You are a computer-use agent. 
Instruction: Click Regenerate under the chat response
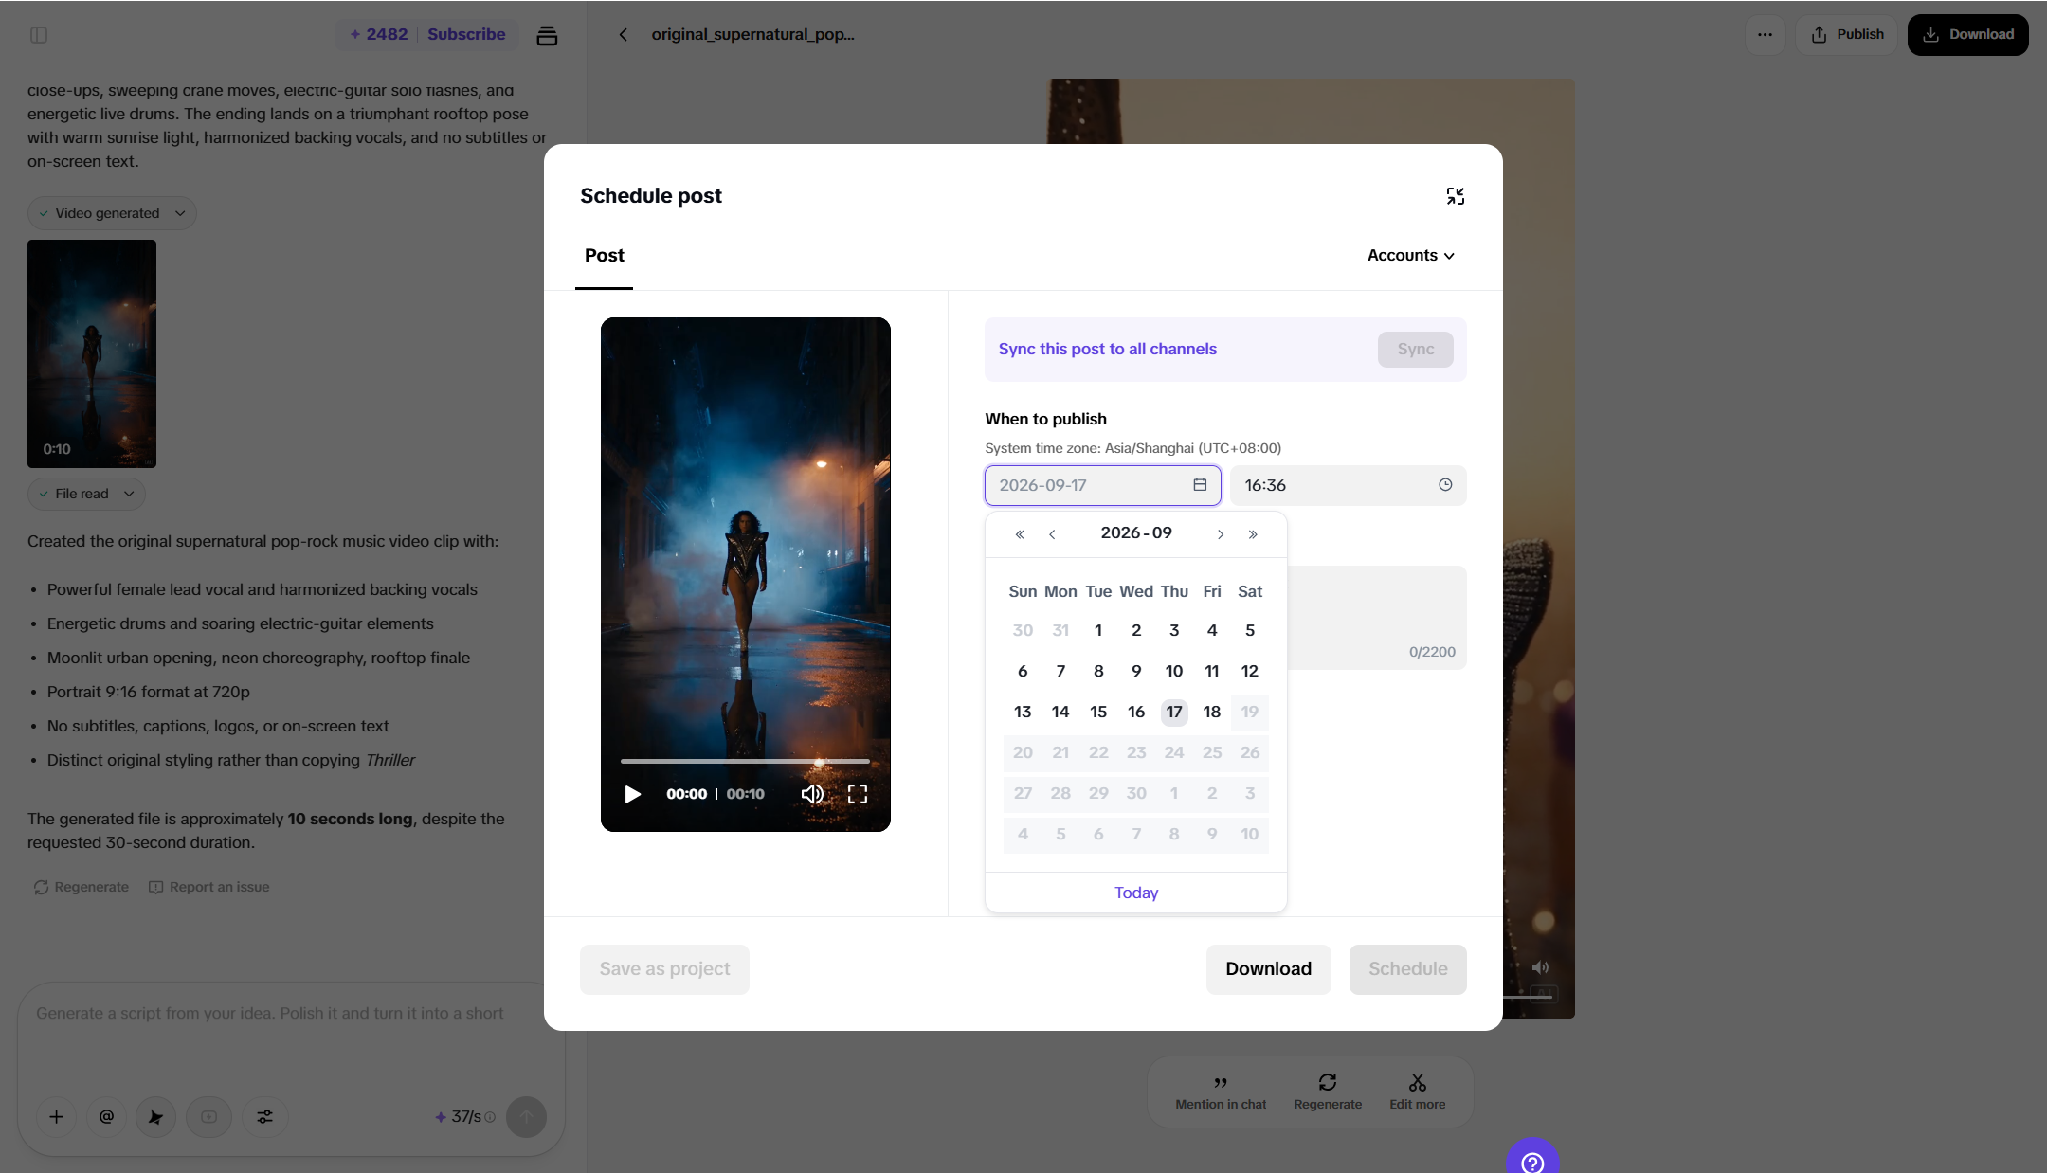click(x=81, y=887)
